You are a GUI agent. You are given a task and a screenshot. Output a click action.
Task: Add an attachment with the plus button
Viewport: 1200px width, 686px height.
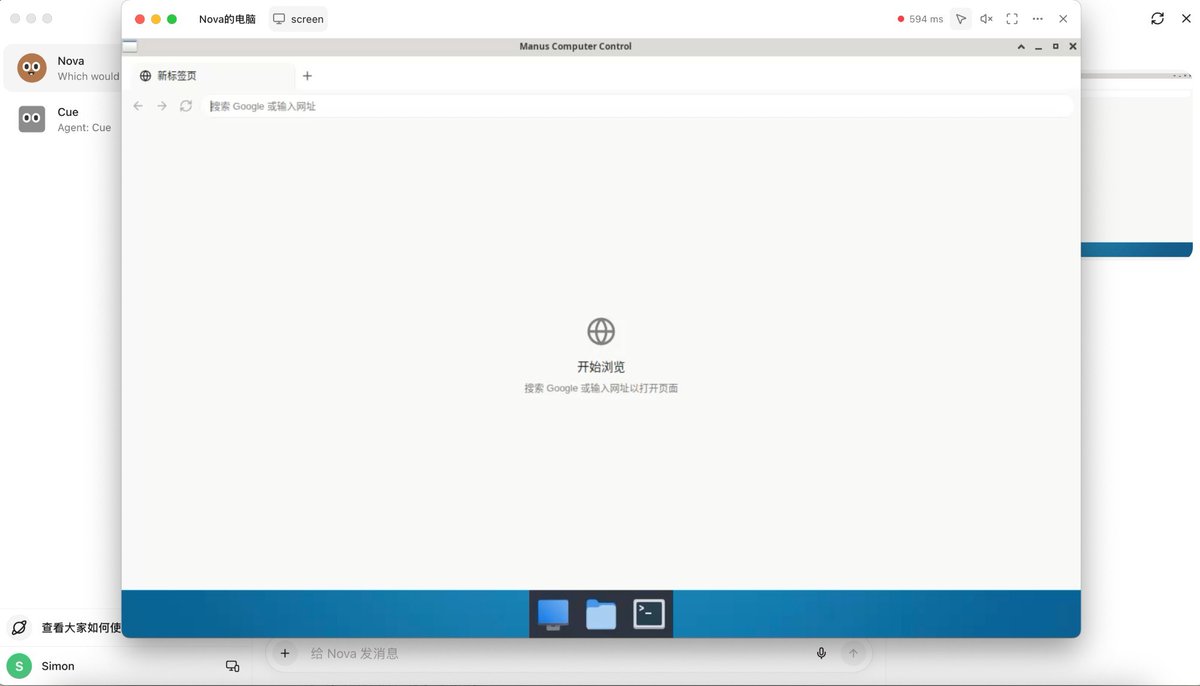[285, 653]
